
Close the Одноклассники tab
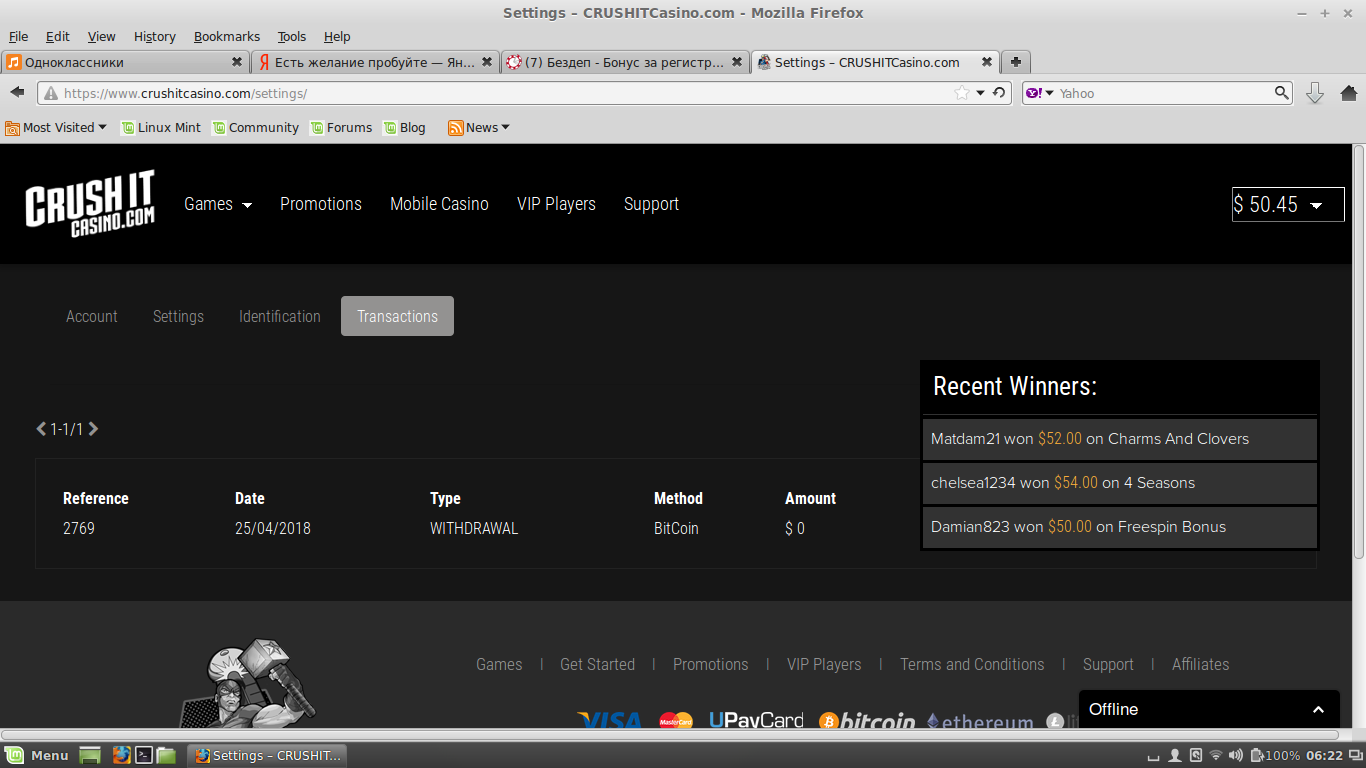[237, 62]
